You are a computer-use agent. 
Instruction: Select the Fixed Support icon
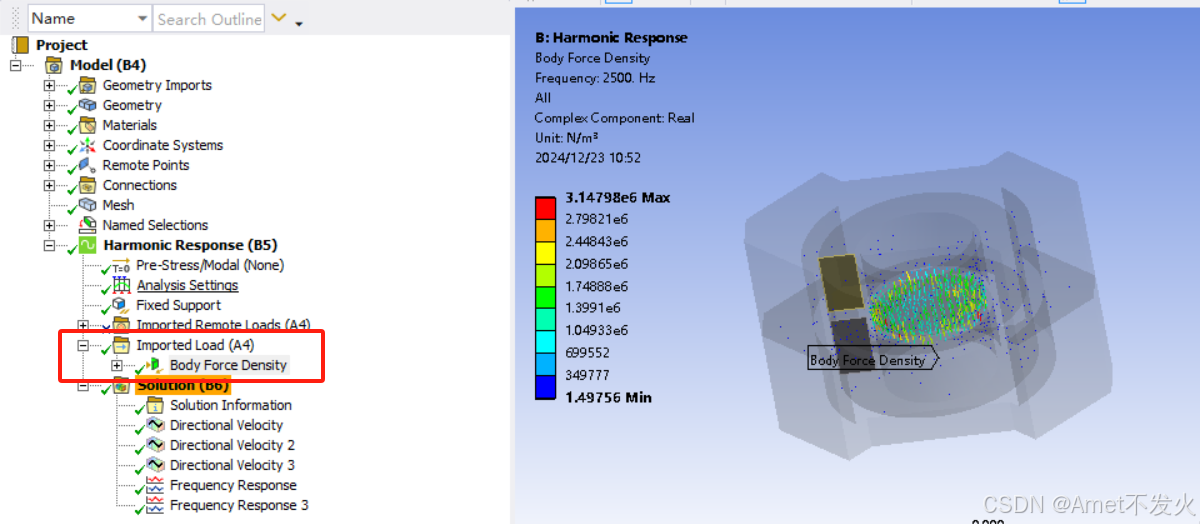(121, 305)
